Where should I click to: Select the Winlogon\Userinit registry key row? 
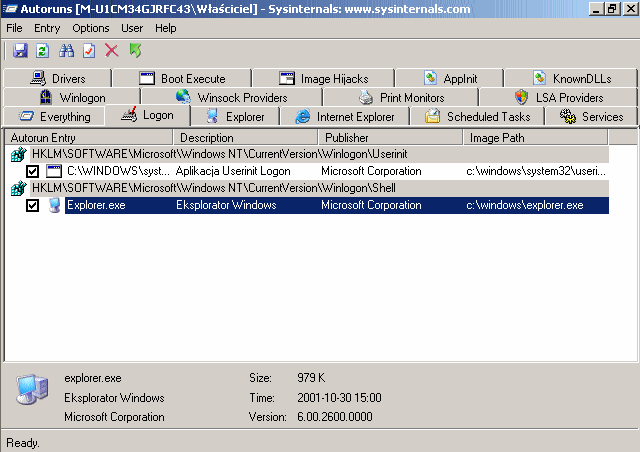pyautogui.click(x=307, y=154)
